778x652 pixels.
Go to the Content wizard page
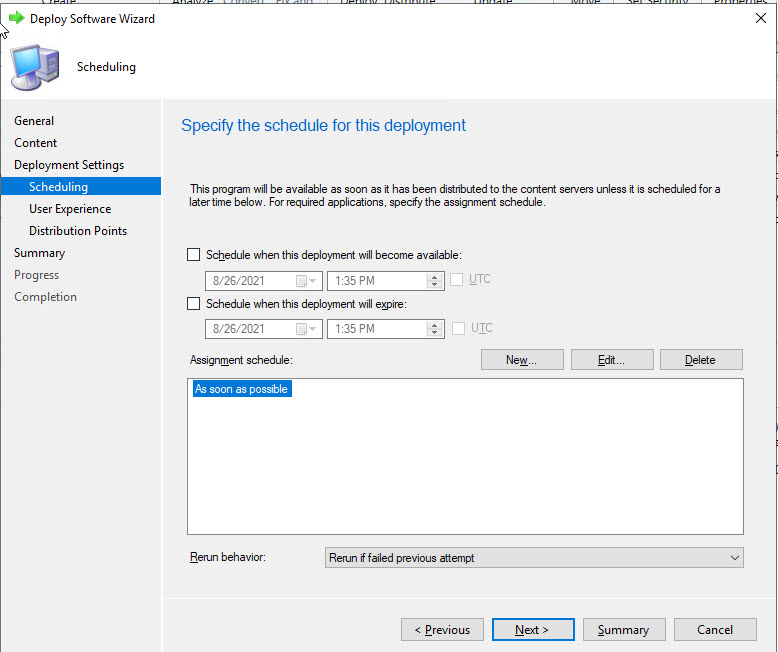click(x=36, y=143)
